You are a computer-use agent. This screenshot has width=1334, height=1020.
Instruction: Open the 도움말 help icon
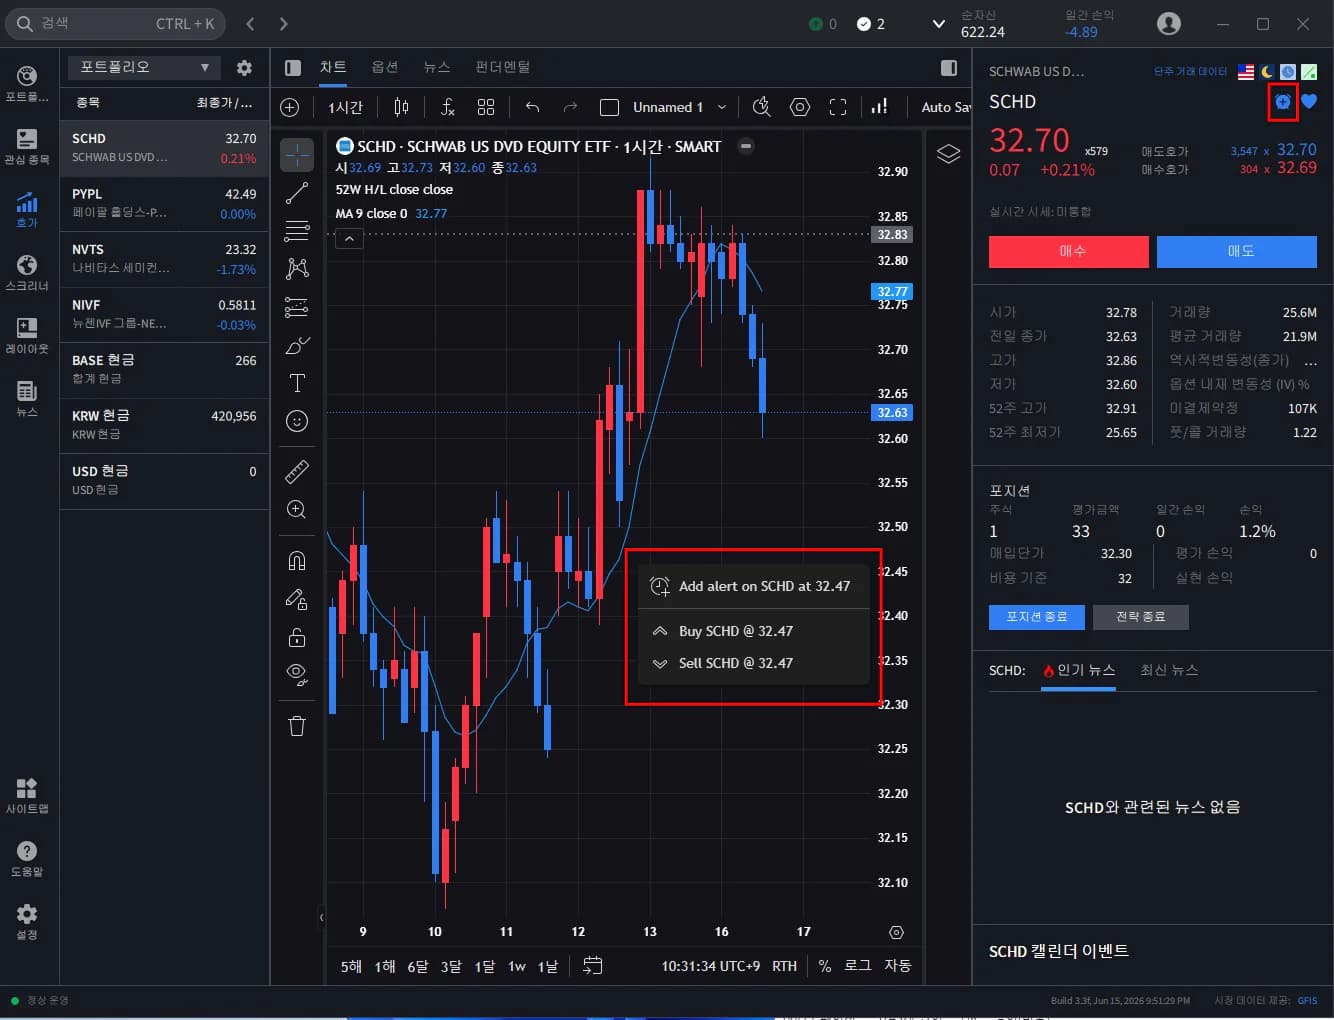pos(27,858)
